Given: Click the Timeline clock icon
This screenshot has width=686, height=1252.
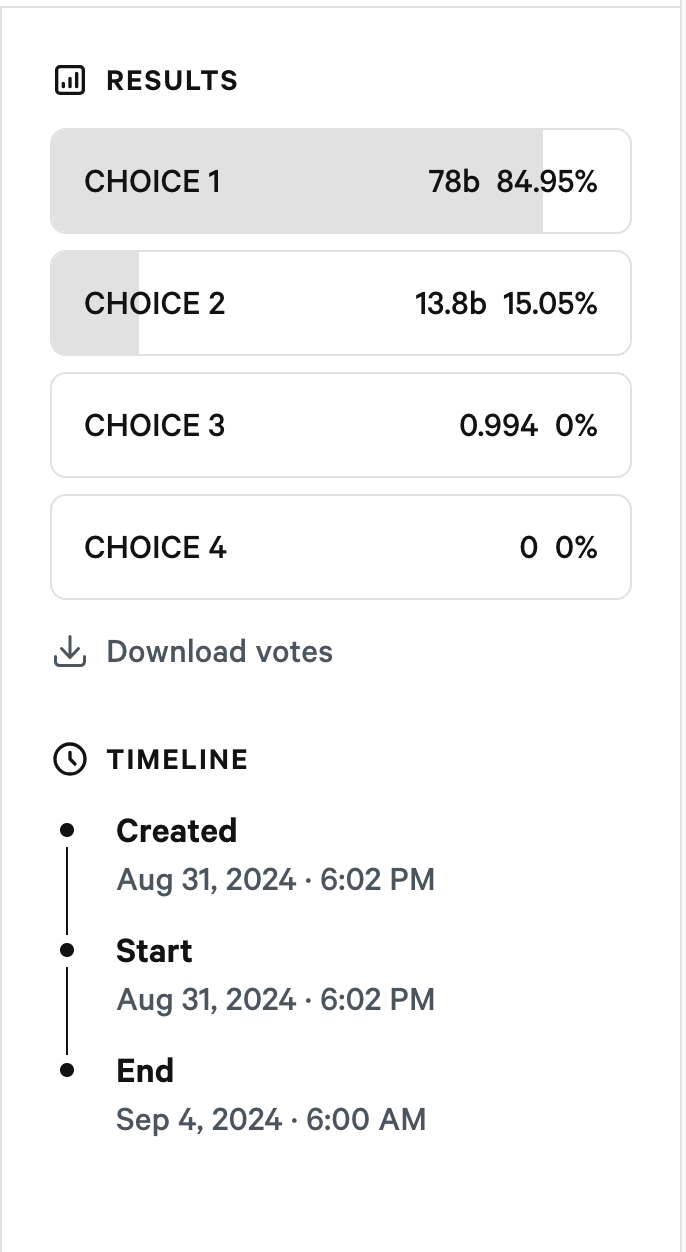Looking at the screenshot, I should [x=69, y=760].
